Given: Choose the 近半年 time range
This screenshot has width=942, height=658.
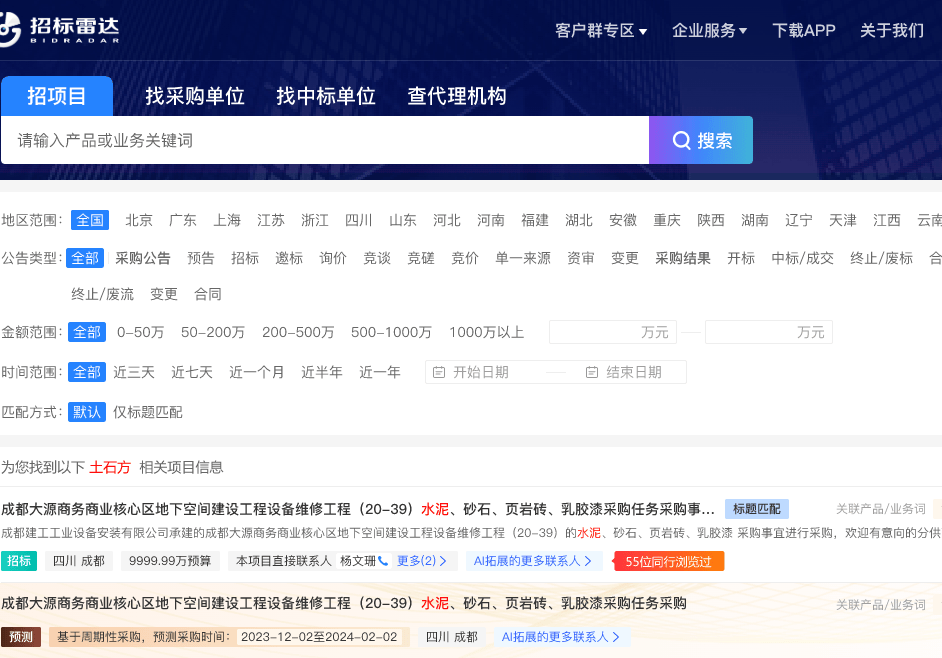Looking at the screenshot, I should (321, 373).
